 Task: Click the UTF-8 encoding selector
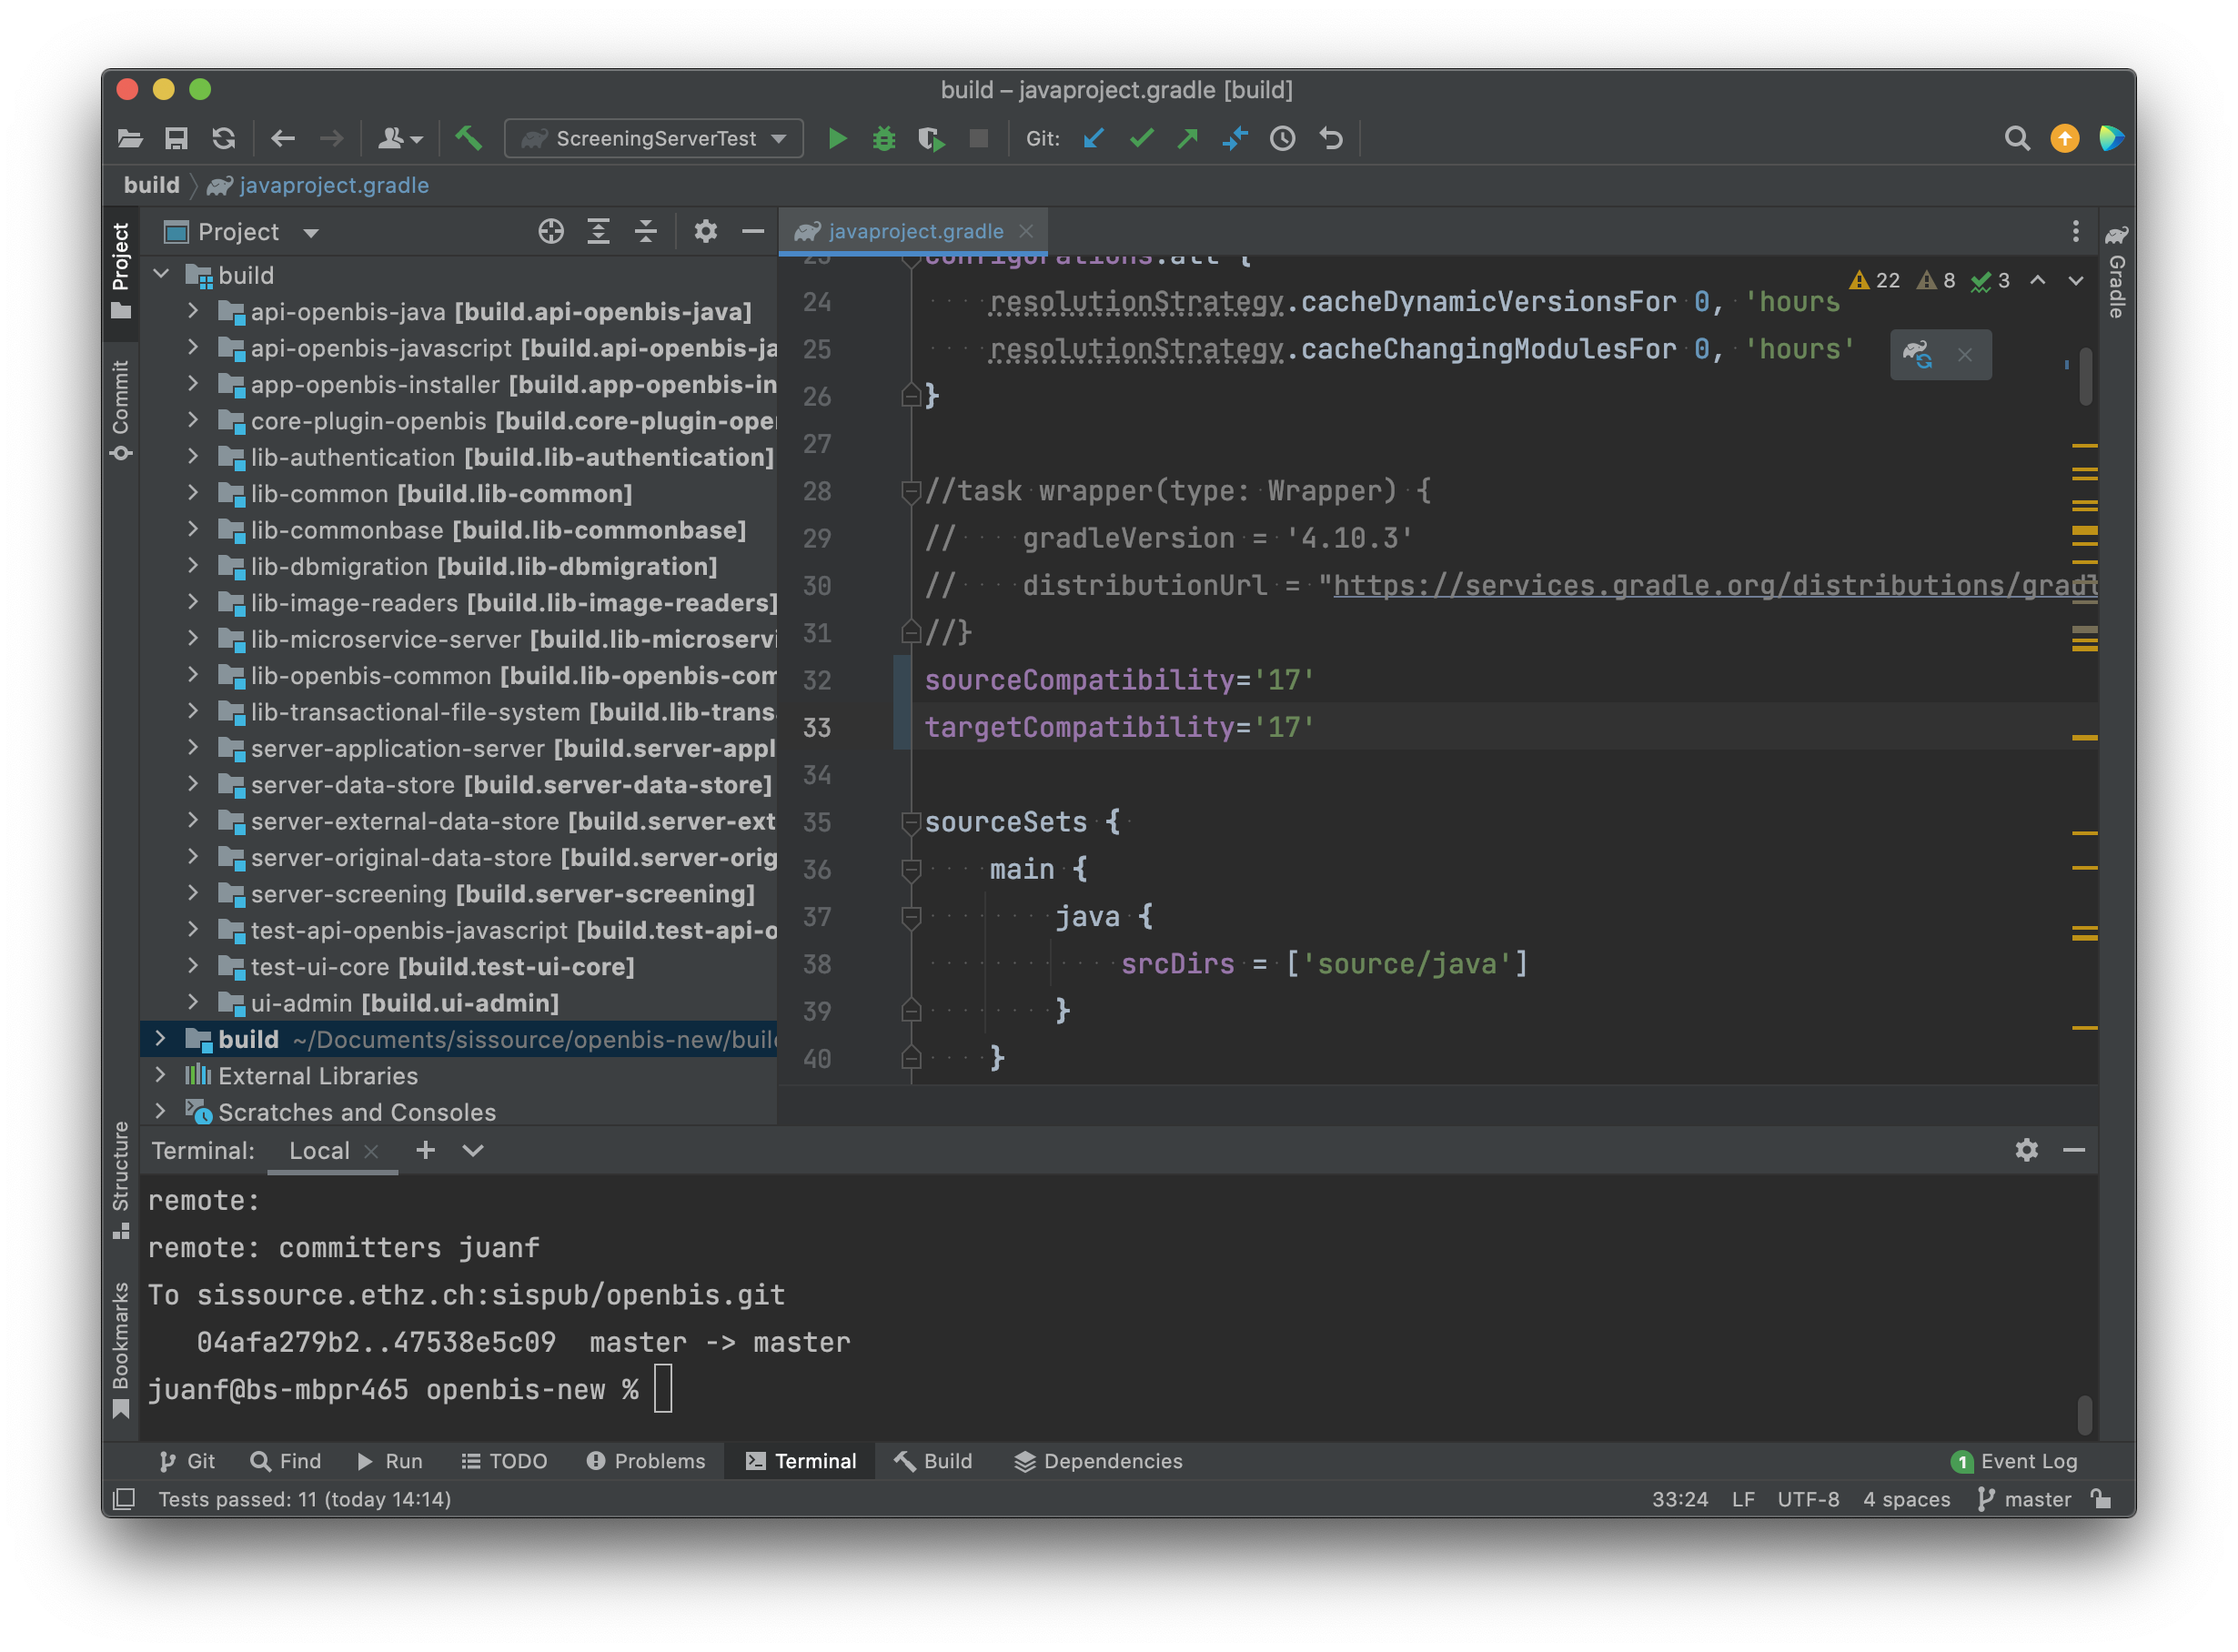pos(1808,1499)
